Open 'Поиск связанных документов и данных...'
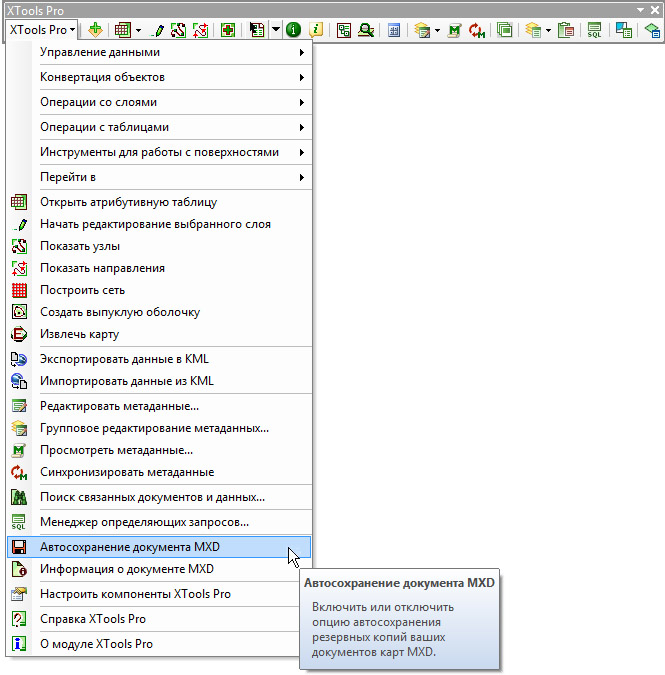665x675 pixels. pyautogui.click(x=159, y=497)
